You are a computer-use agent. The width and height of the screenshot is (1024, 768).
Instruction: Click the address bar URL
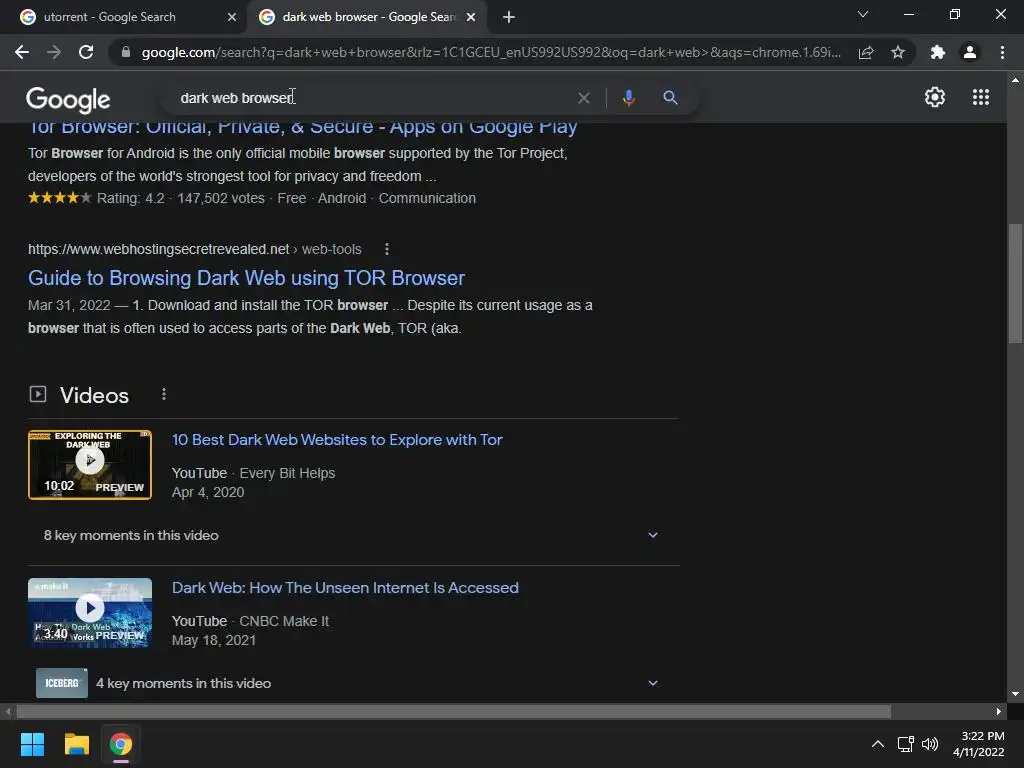pos(491,52)
